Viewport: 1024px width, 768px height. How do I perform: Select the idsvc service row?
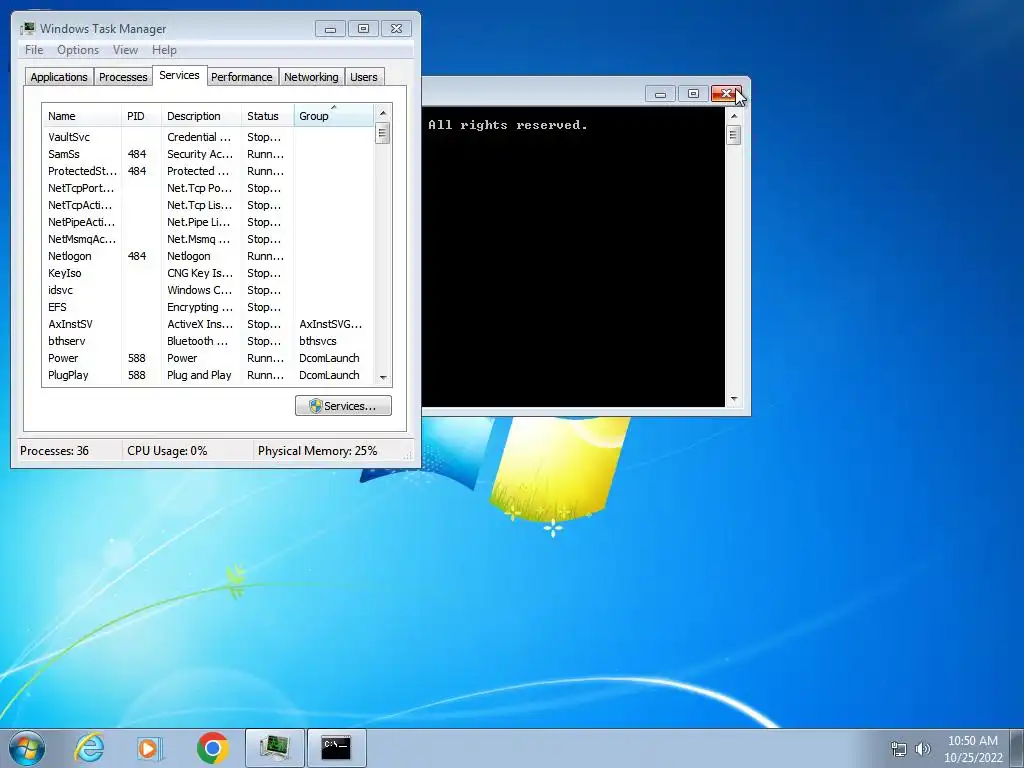(x=208, y=290)
